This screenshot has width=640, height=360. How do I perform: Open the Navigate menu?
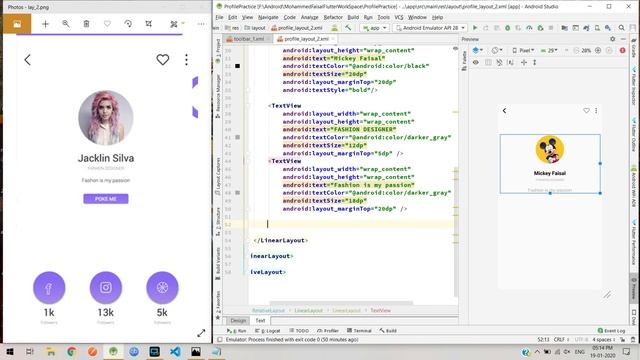pos(268,17)
